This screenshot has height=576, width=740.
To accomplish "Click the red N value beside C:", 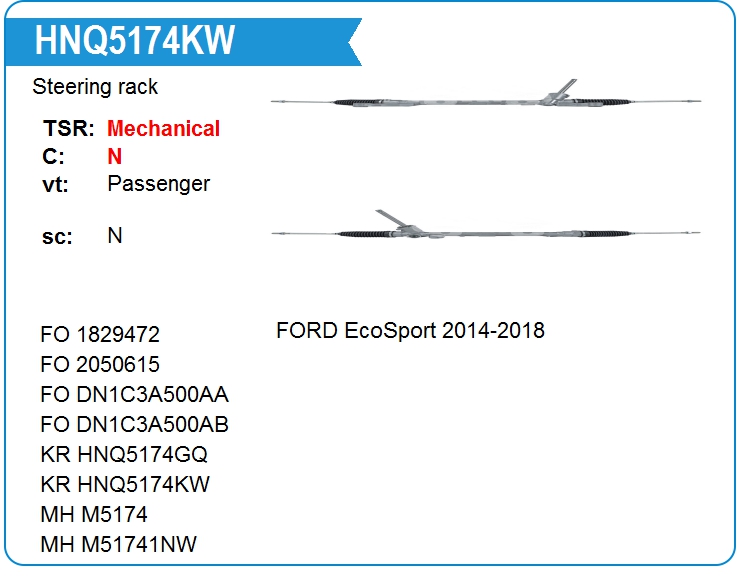I will point(115,156).
